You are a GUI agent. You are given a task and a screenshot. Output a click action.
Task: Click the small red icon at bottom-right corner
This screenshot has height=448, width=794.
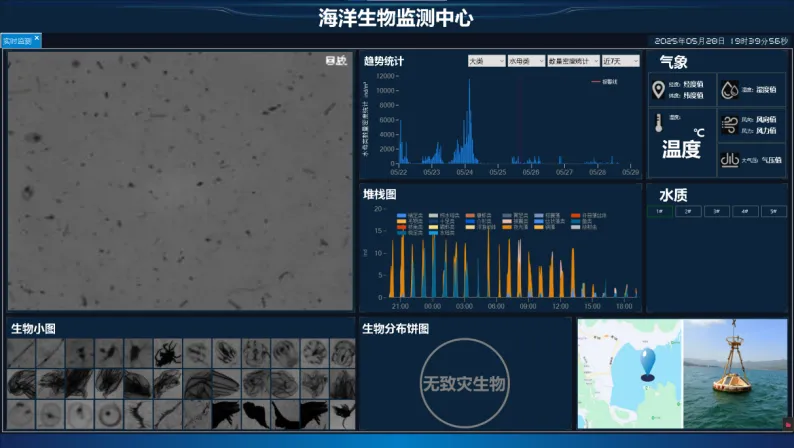click(788, 424)
